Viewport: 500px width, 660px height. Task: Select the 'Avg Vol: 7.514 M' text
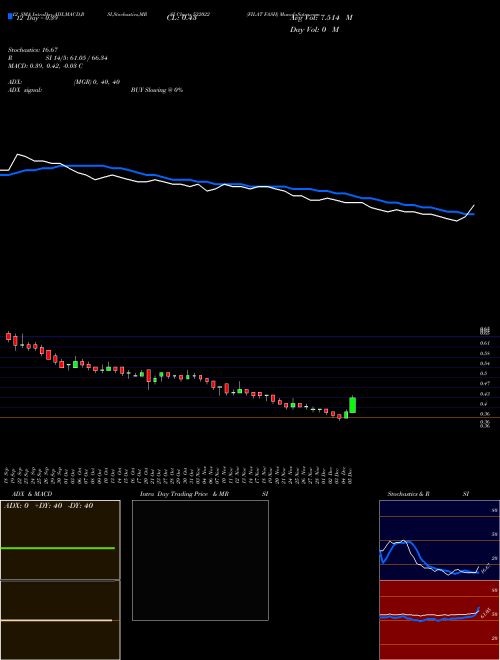(x=321, y=18)
